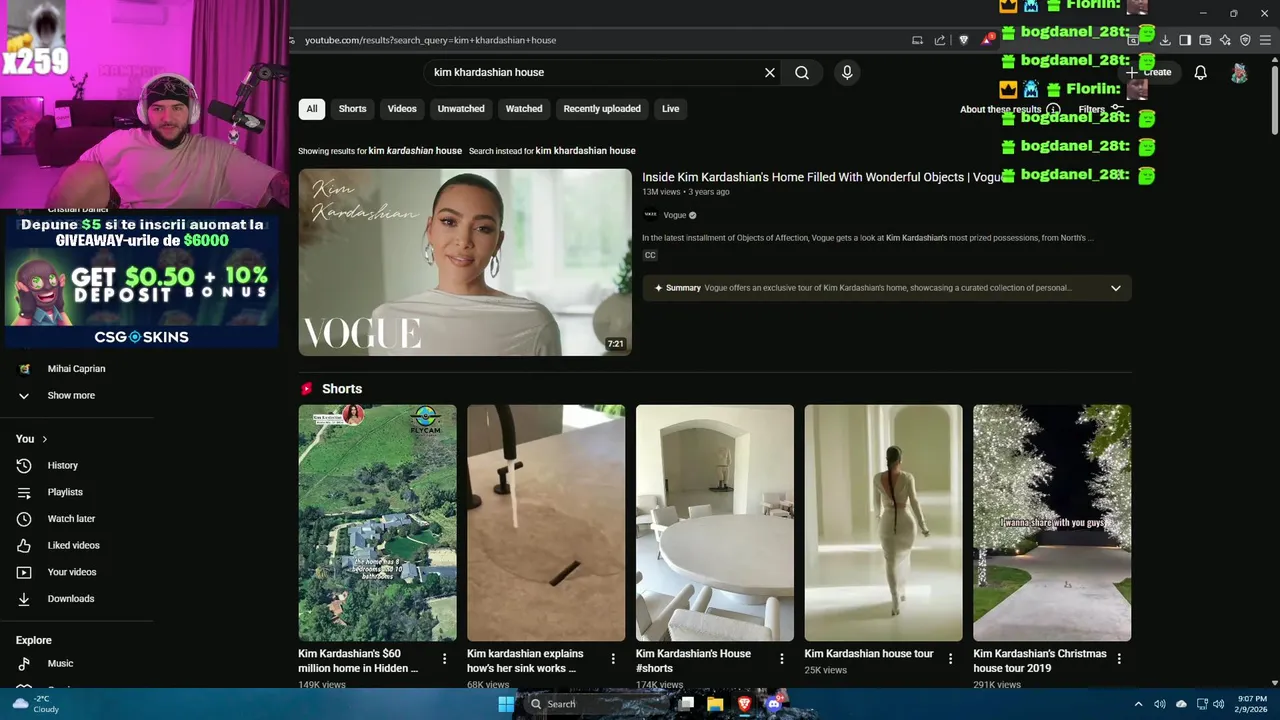Click About these results info icon

[1053, 109]
